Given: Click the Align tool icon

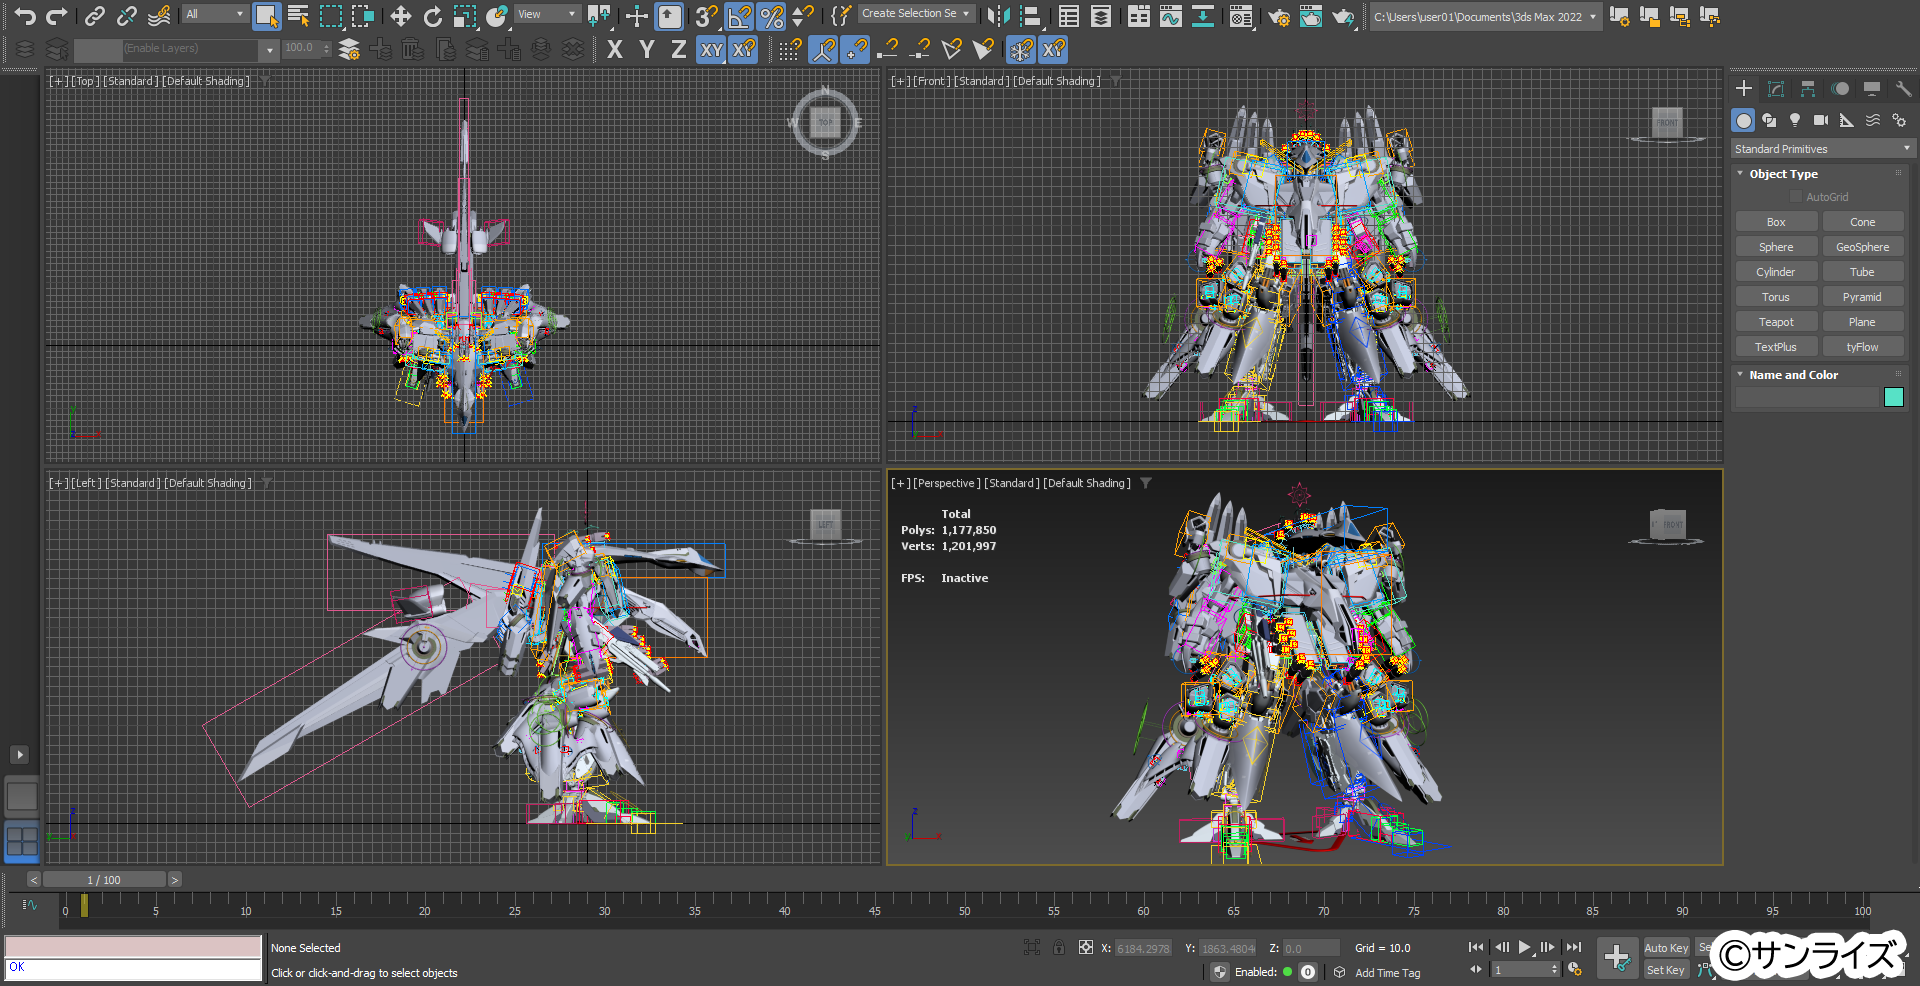Looking at the screenshot, I should click(1029, 15).
